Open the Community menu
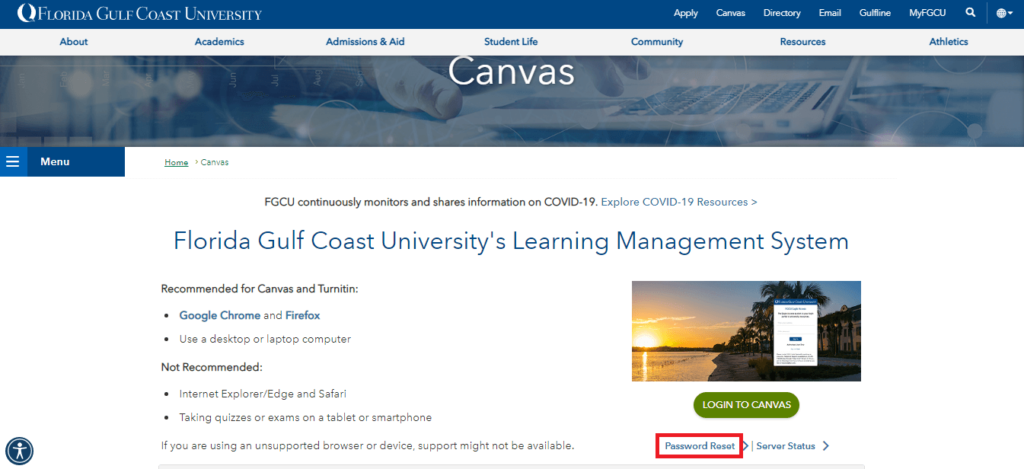The height and width of the screenshot is (469, 1024). click(x=657, y=42)
